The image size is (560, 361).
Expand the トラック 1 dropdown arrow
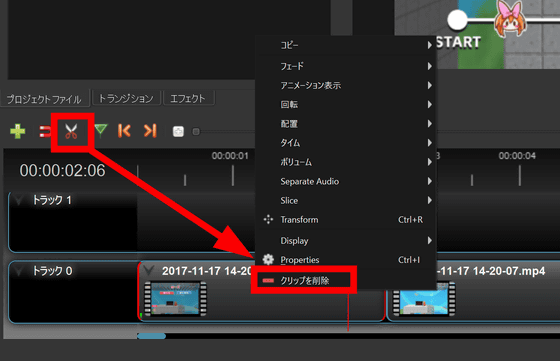[x=19, y=200]
